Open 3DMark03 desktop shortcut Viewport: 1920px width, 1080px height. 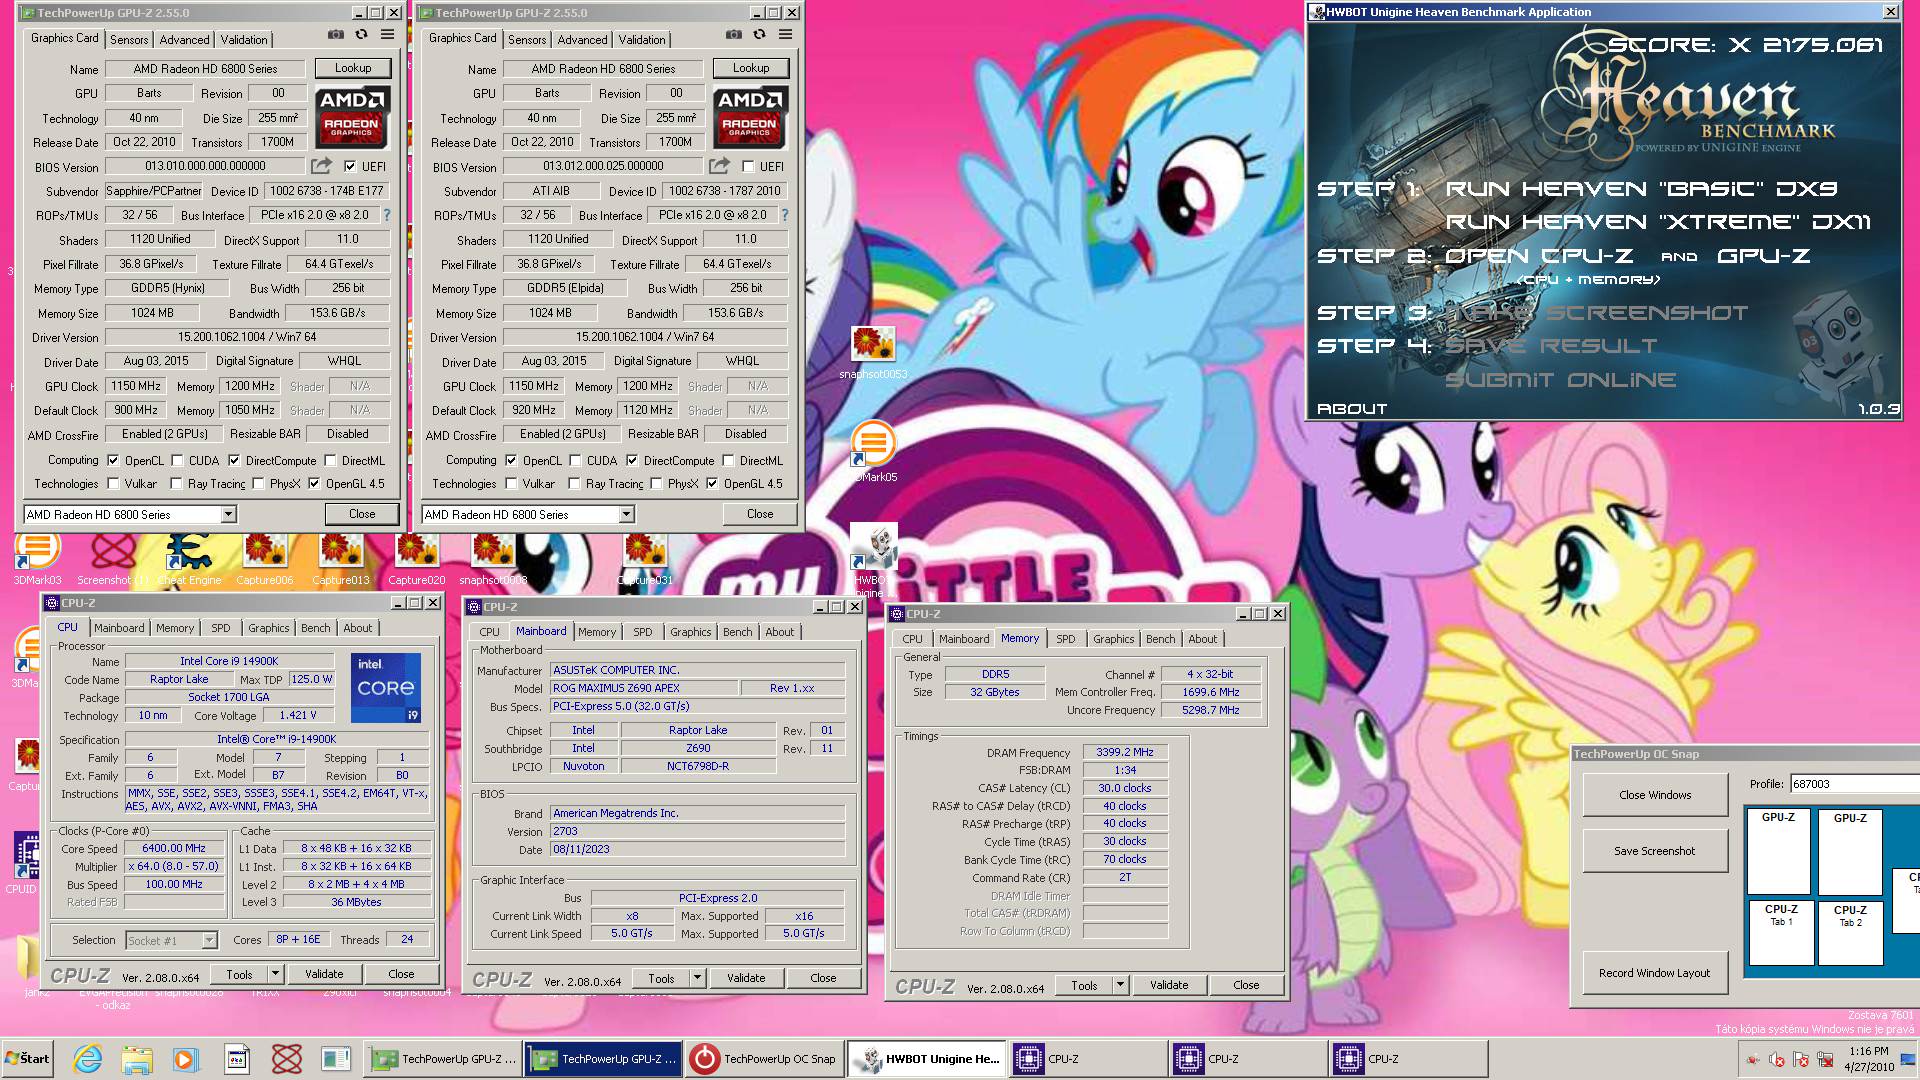coord(37,558)
